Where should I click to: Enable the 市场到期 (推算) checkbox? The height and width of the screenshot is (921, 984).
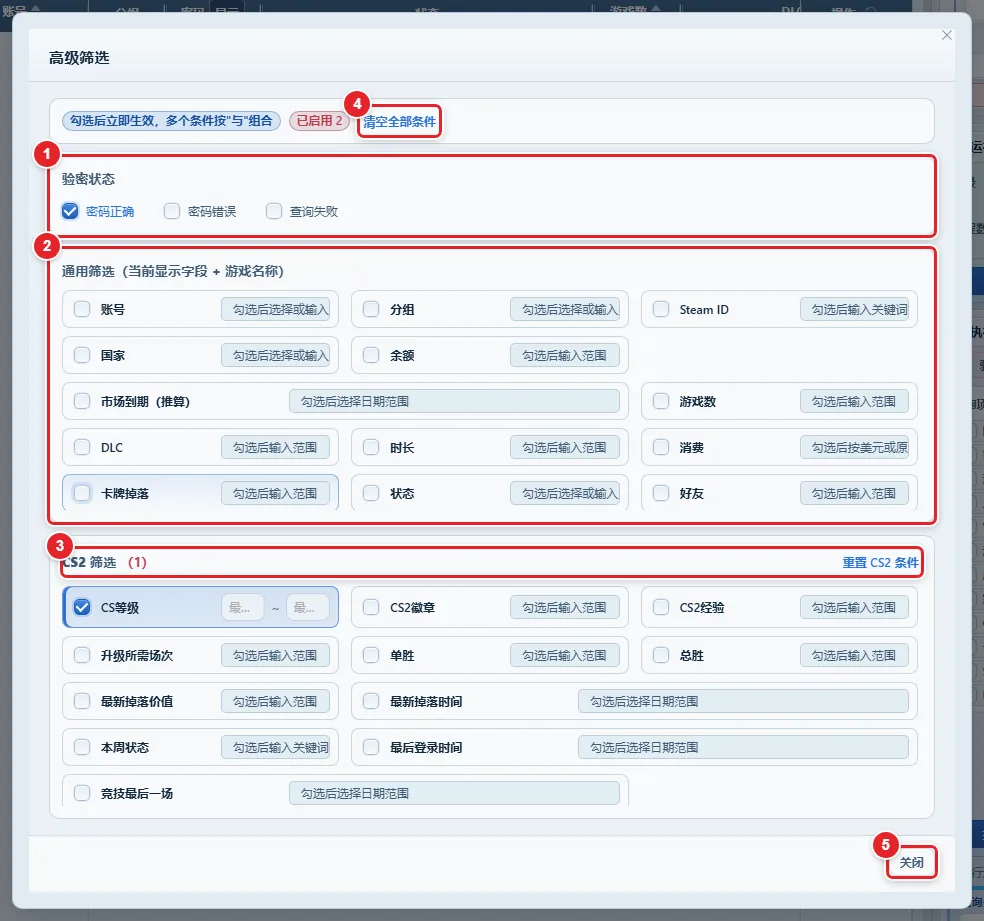82,402
